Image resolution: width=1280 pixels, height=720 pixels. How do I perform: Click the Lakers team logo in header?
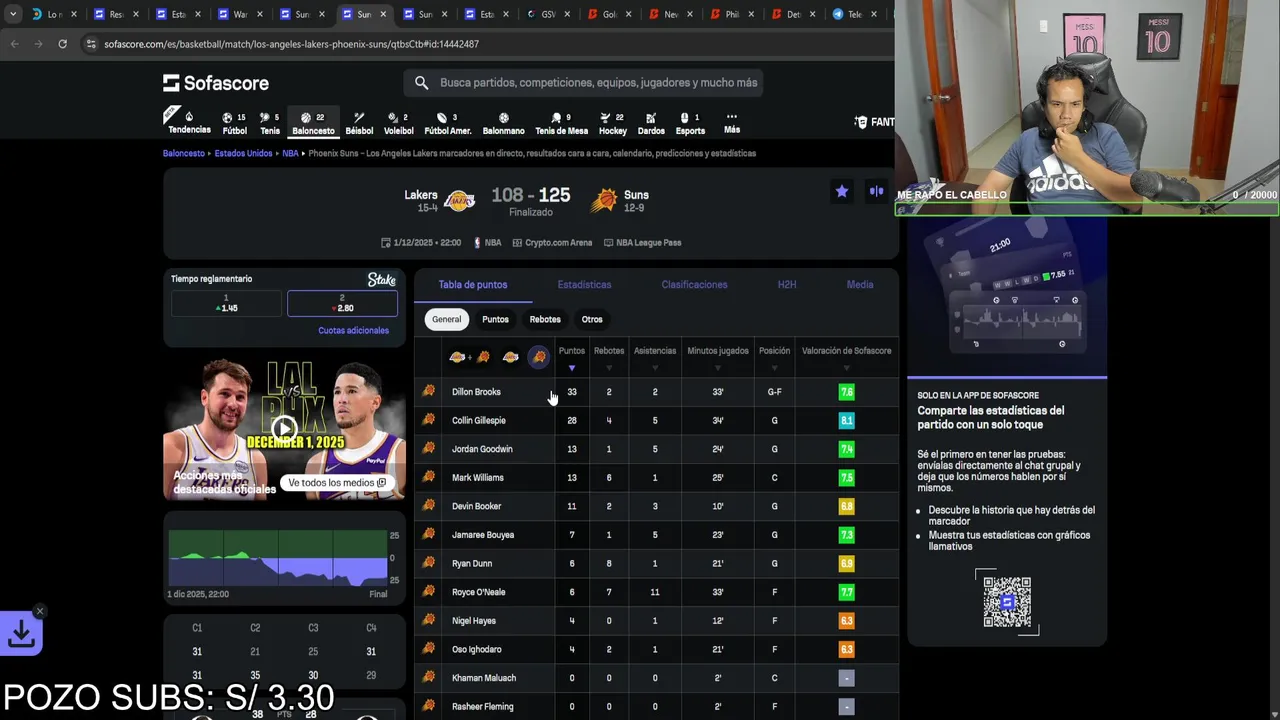(x=459, y=201)
